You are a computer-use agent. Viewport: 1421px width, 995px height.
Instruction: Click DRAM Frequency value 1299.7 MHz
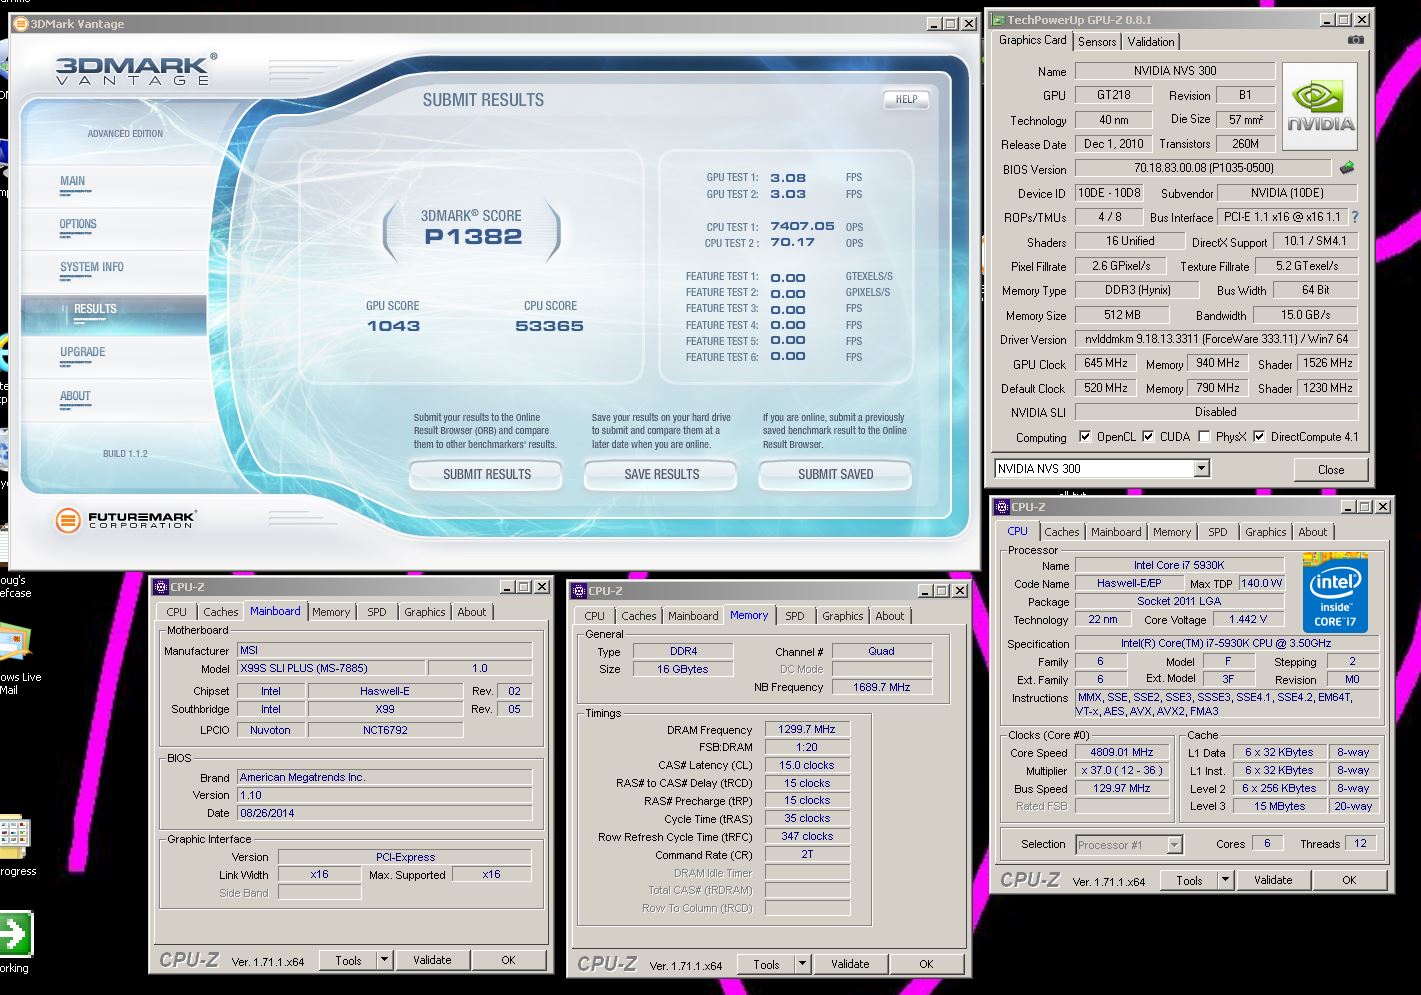(x=806, y=729)
